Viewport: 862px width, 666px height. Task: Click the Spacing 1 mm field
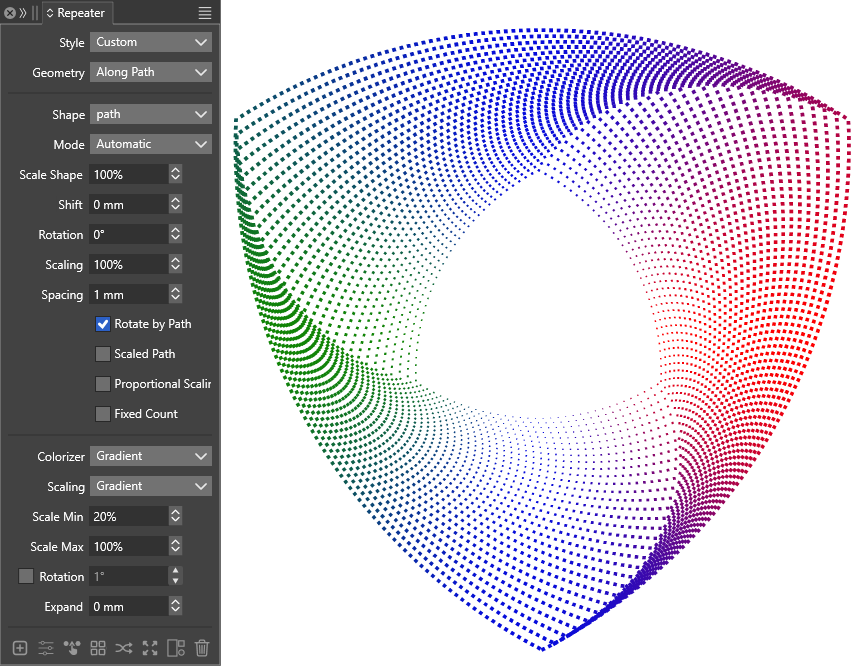pyautogui.click(x=129, y=294)
